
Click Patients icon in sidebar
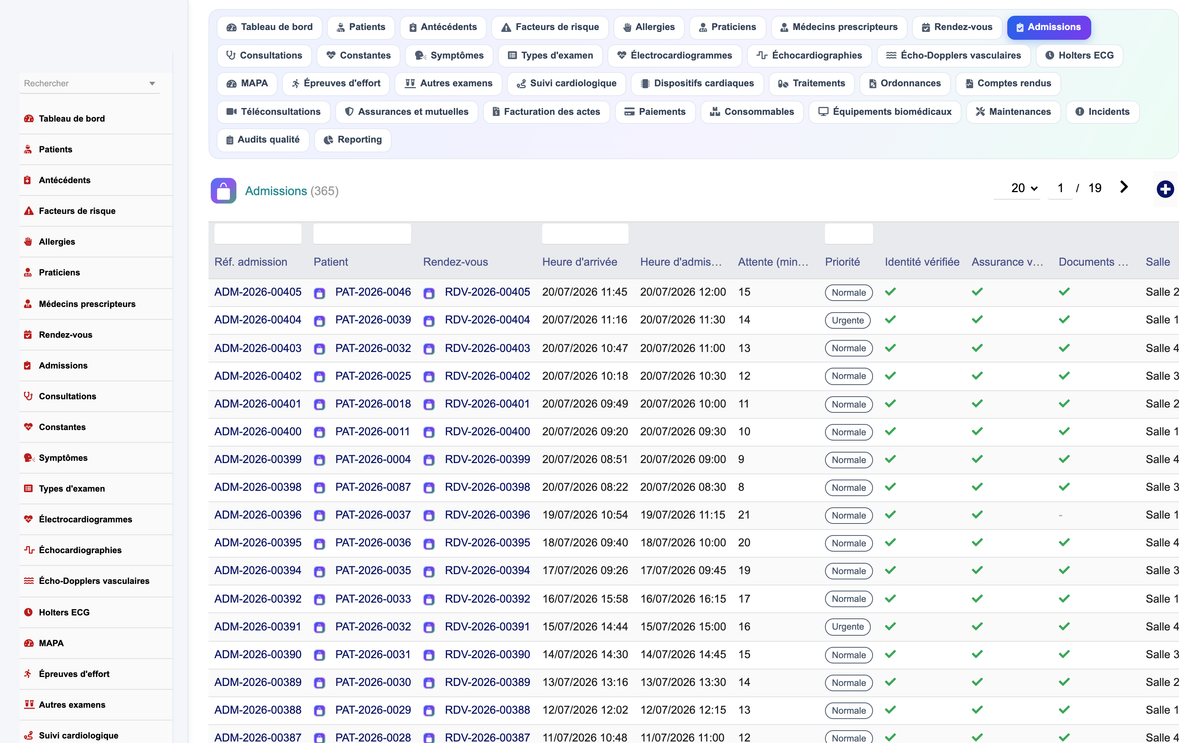[x=28, y=150]
